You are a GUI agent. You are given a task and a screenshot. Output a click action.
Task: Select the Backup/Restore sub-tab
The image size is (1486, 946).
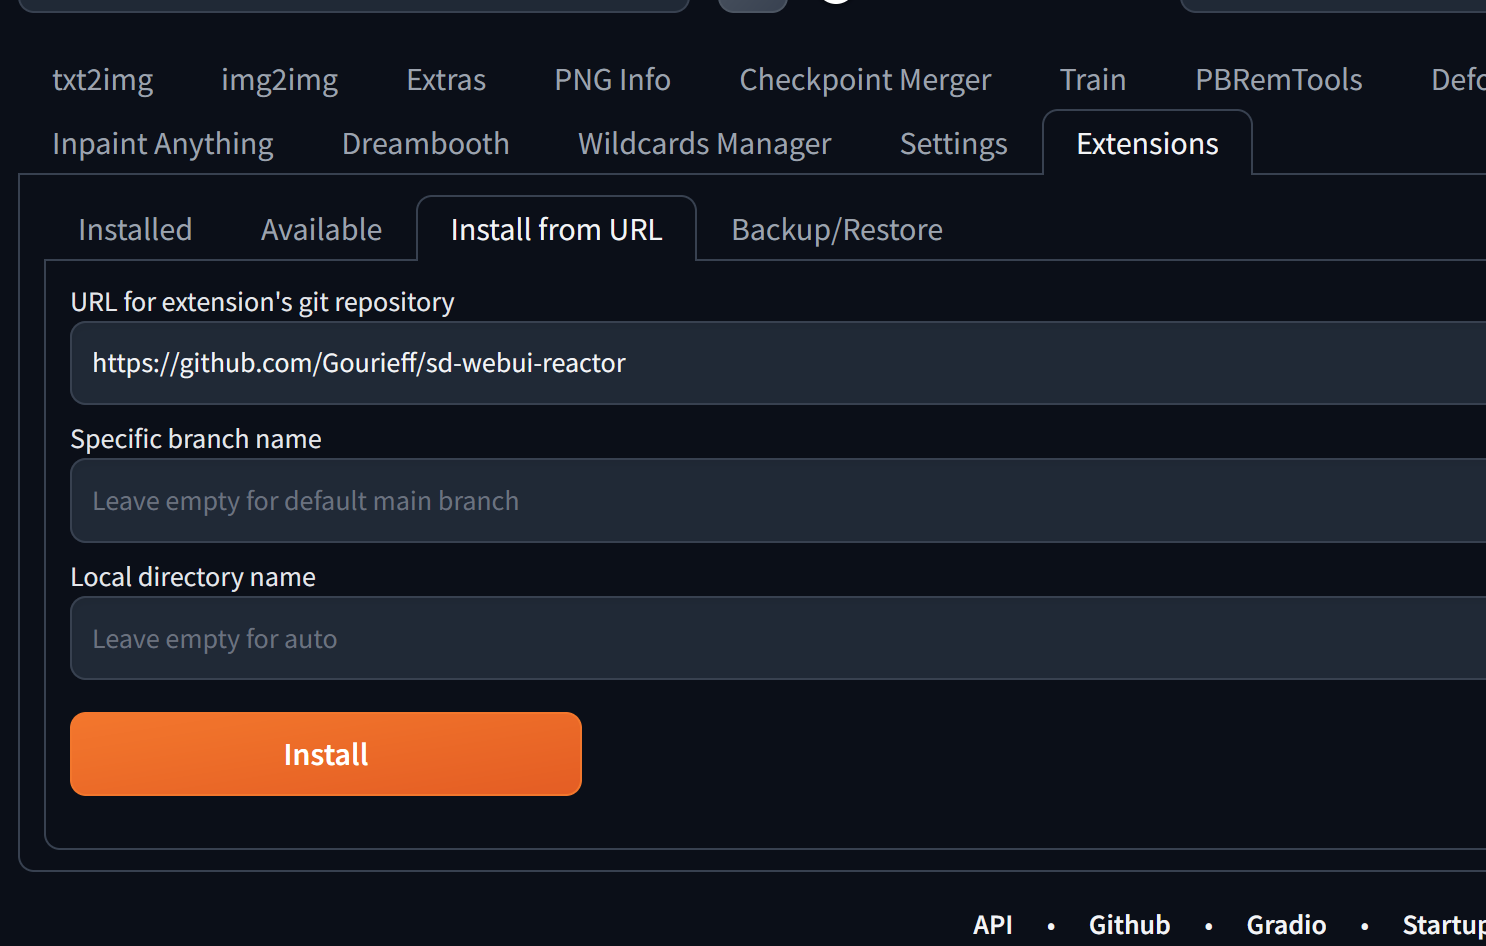[x=837, y=229]
